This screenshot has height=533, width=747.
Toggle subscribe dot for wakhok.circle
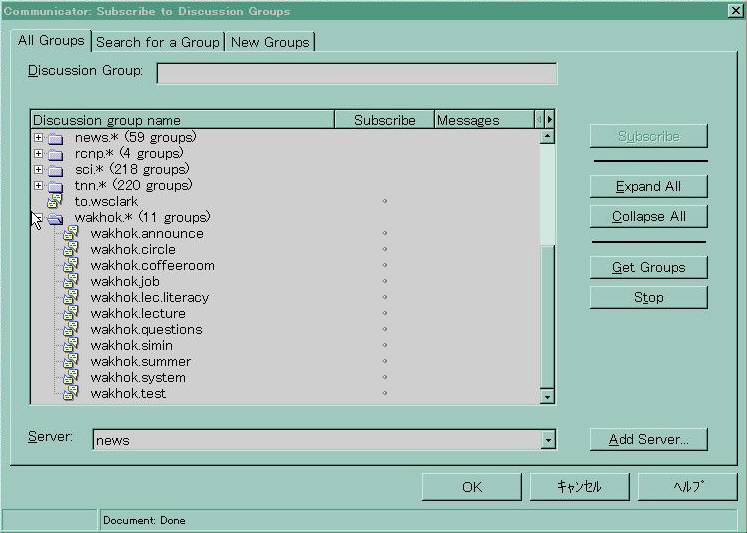coord(384,250)
